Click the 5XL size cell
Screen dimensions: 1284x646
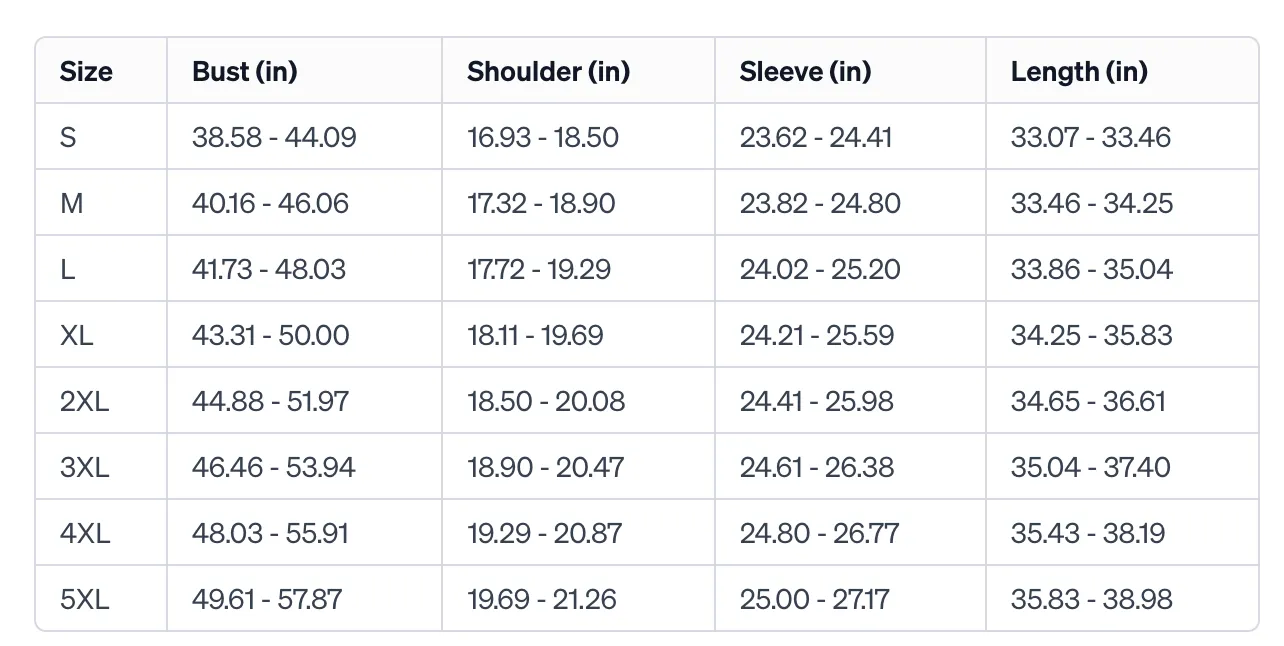84,599
